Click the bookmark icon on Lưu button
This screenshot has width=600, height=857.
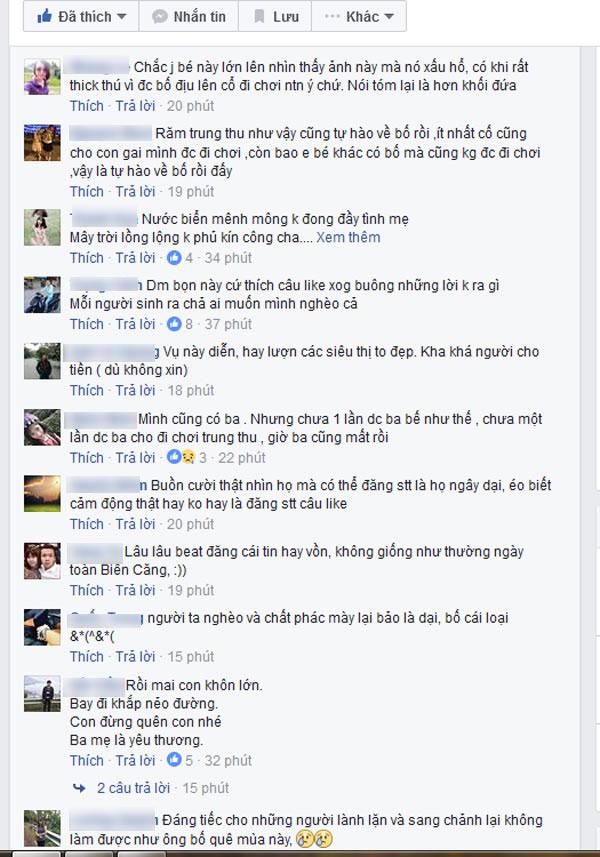(260, 16)
